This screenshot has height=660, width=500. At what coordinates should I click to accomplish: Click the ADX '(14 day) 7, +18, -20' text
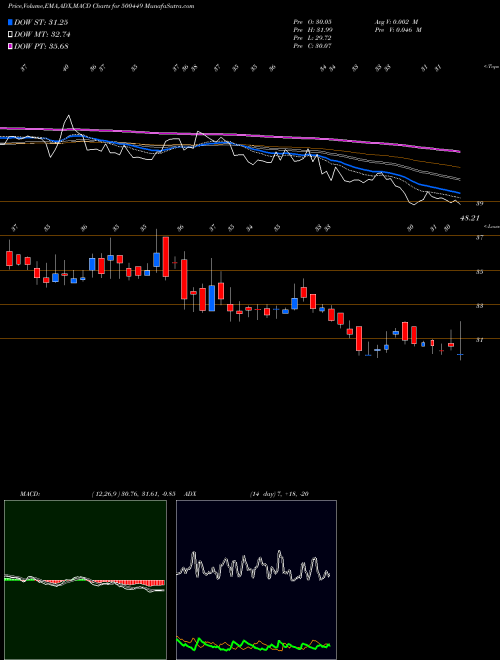[x=279, y=494]
